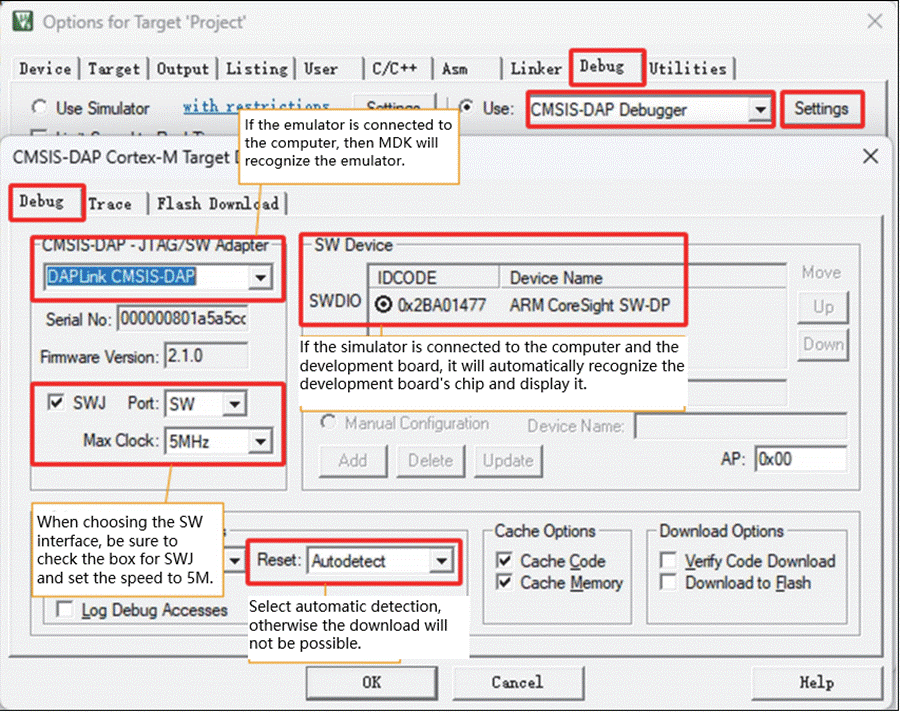The image size is (901, 712).
Task: Switch to the Output tab
Action: coord(183,69)
